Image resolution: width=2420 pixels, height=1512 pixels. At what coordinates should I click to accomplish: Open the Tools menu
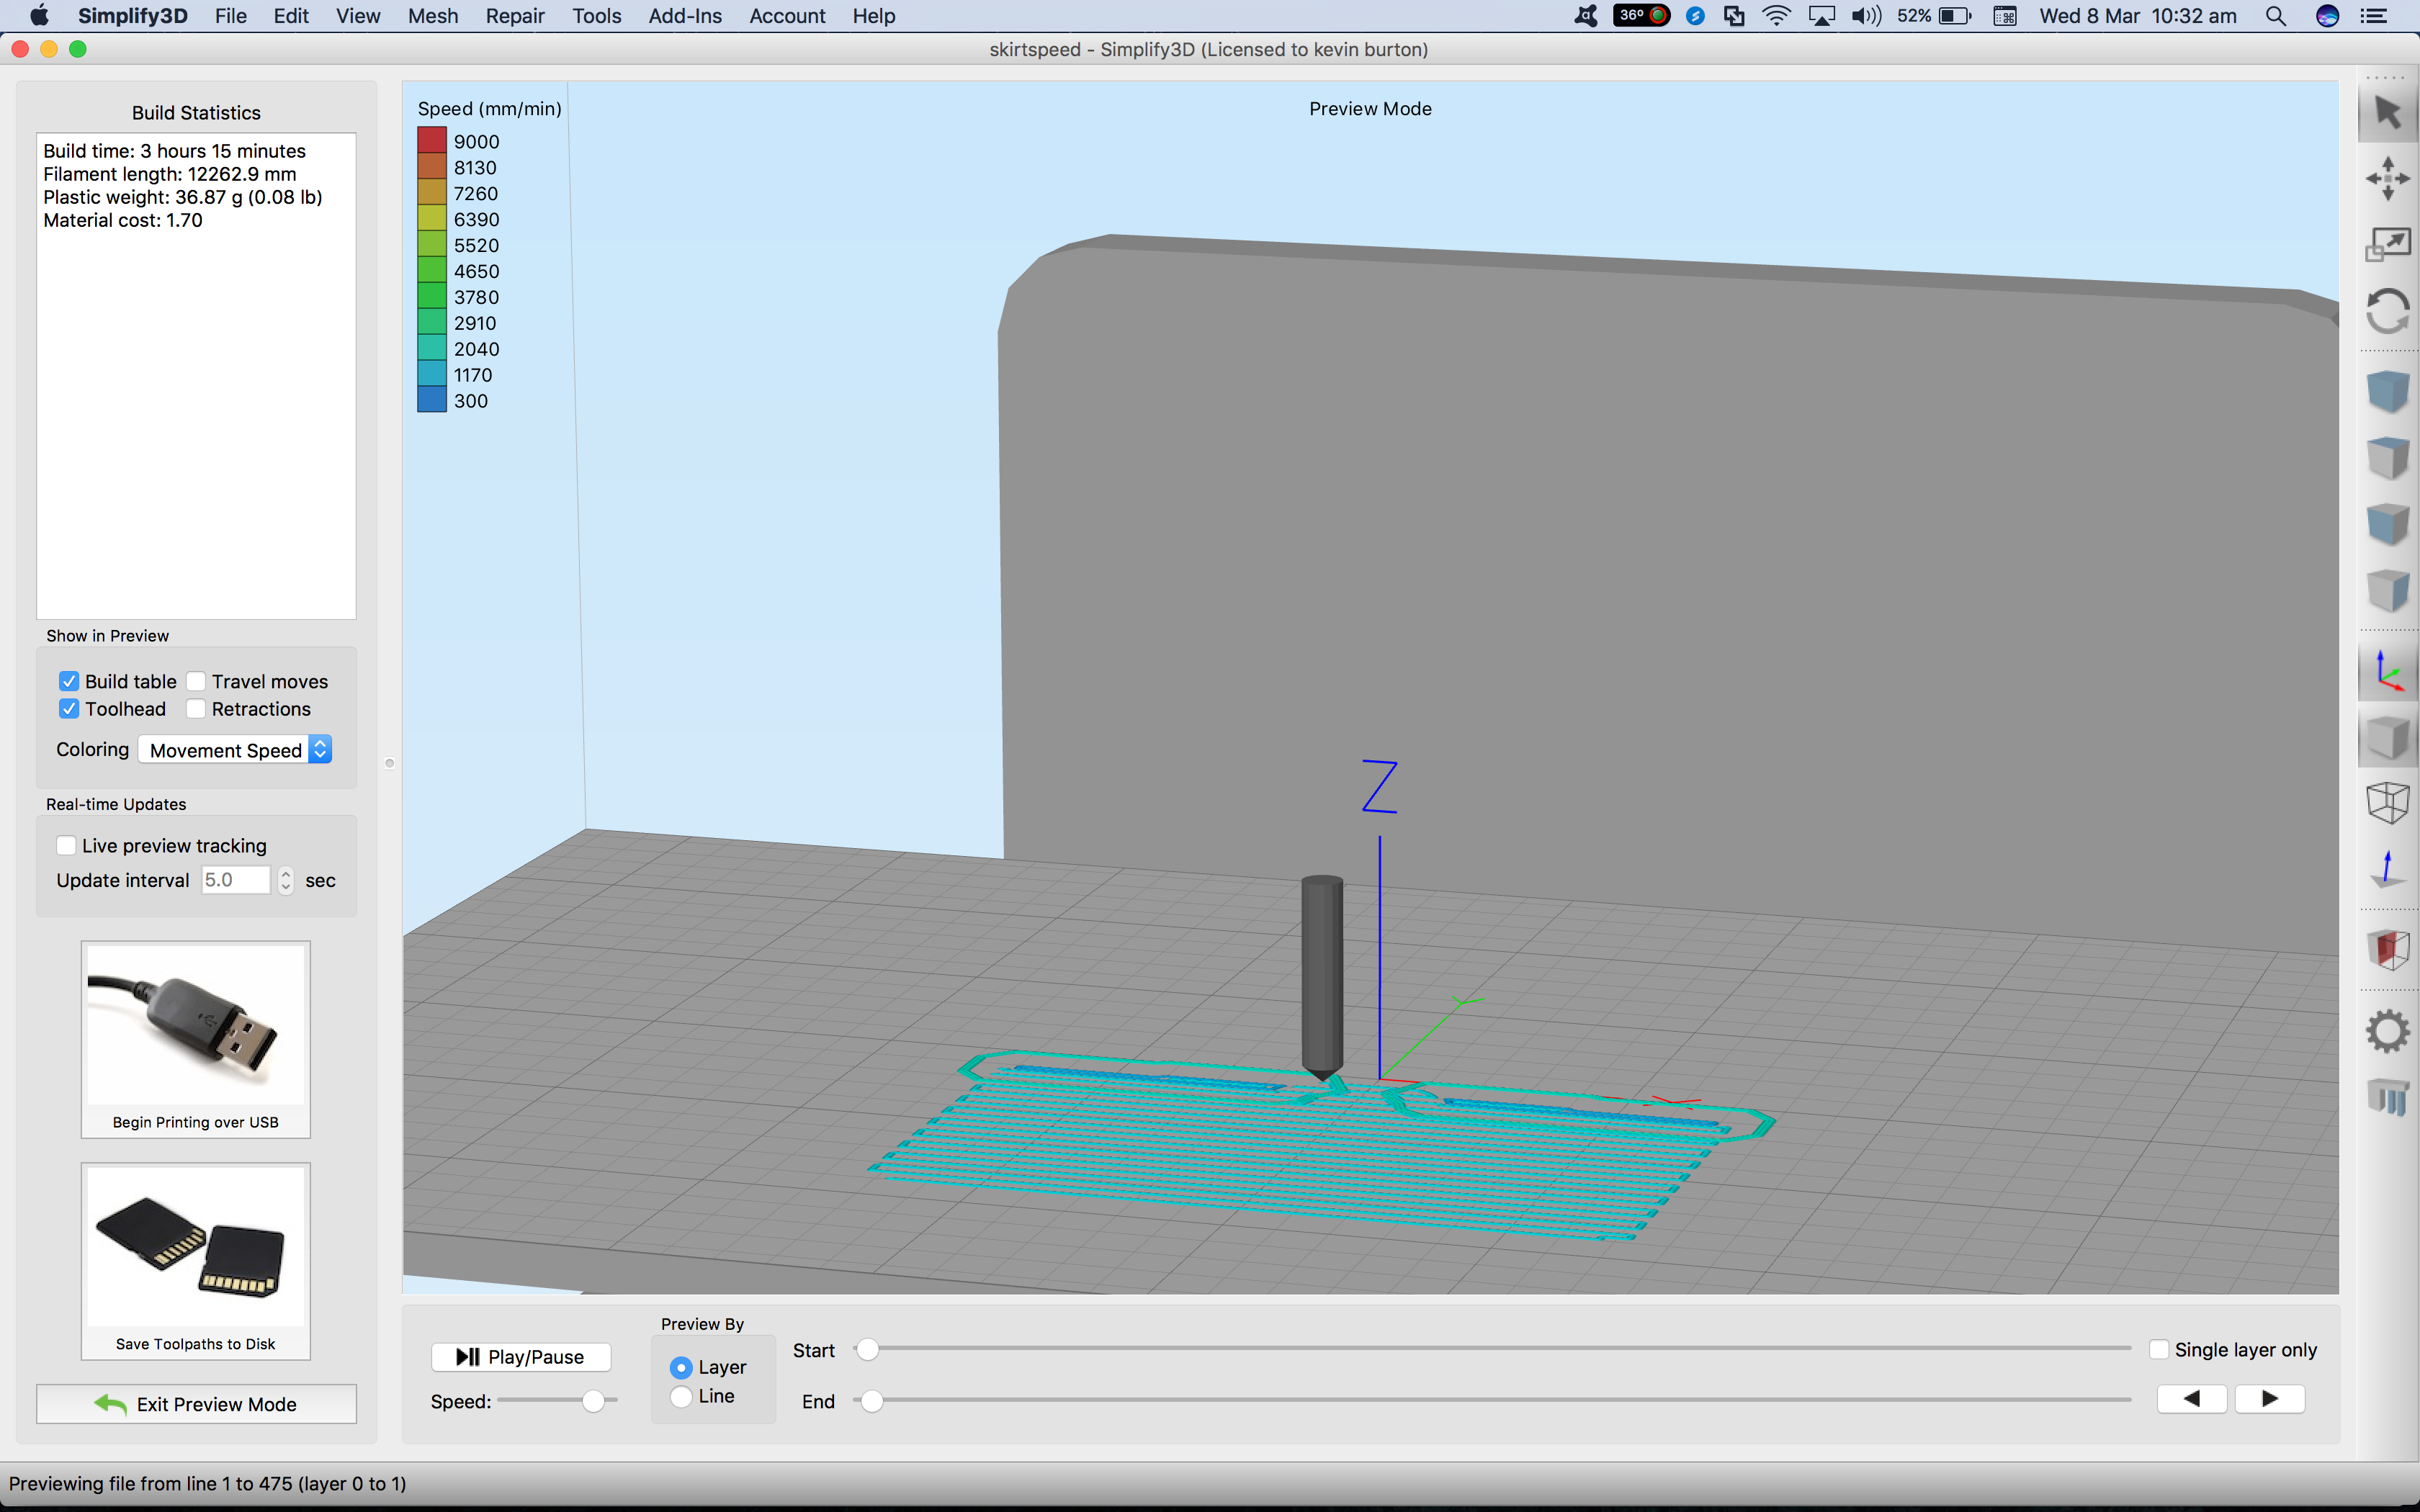[x=597, y=16]
